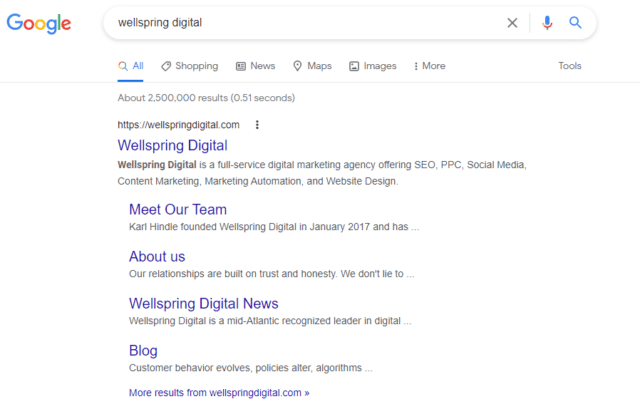Open the Tools filter options
The image size is (640, 409).
570,66
